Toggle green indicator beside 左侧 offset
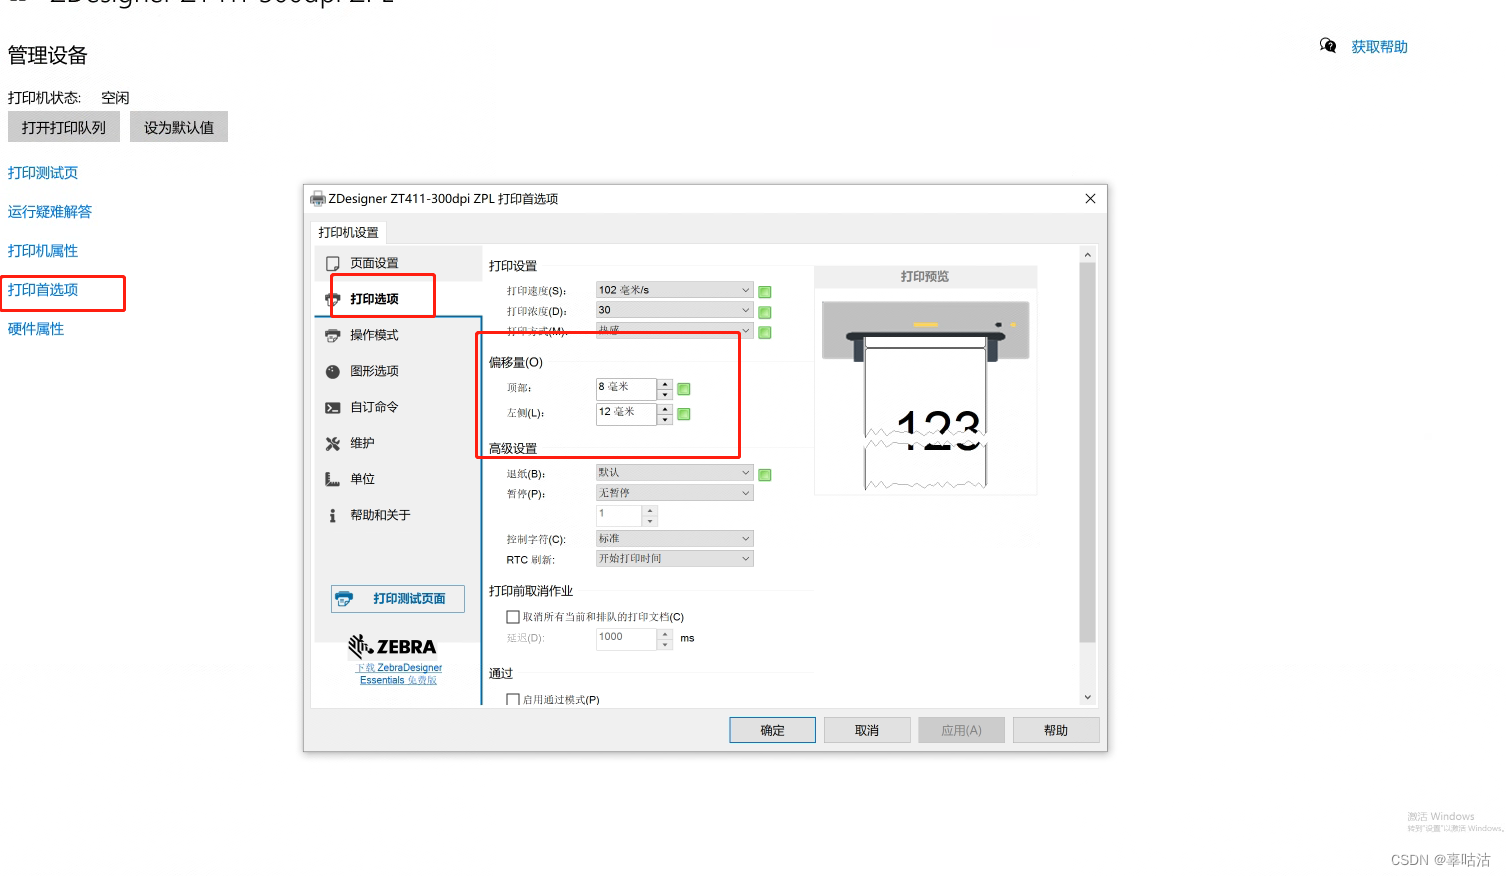Image resolution: width=1506 pixels, height=876 pixels. (684, 414)
